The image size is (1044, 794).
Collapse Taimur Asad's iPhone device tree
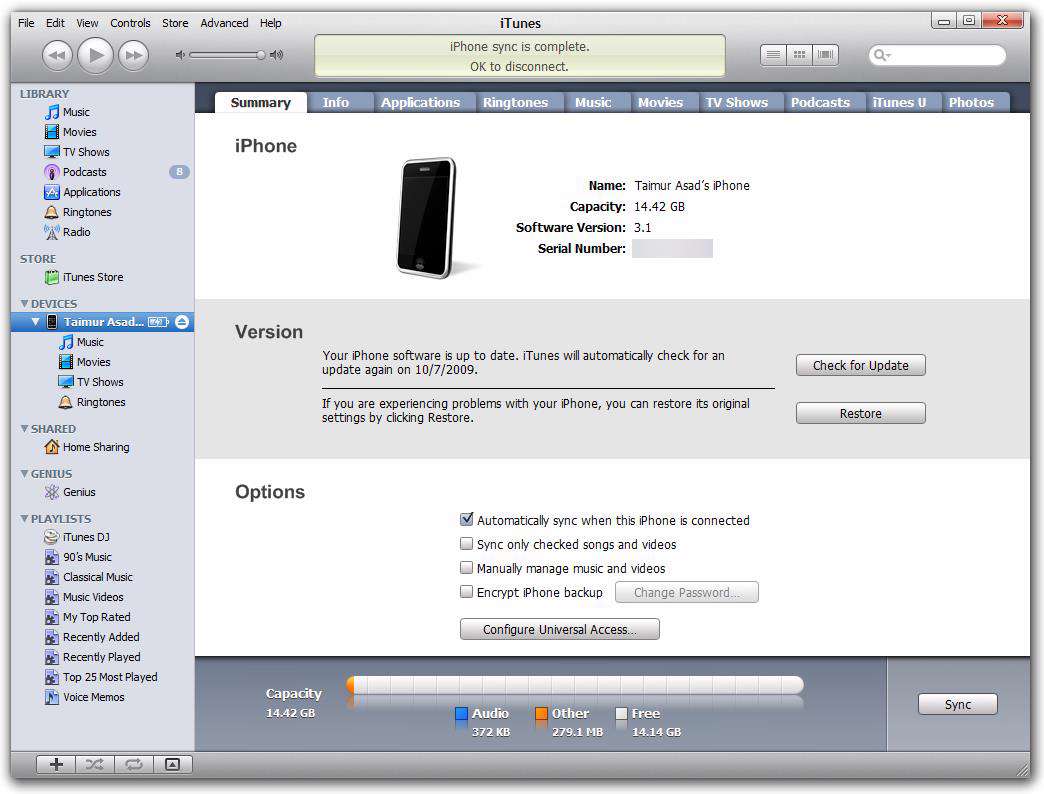tap(36, 322)
